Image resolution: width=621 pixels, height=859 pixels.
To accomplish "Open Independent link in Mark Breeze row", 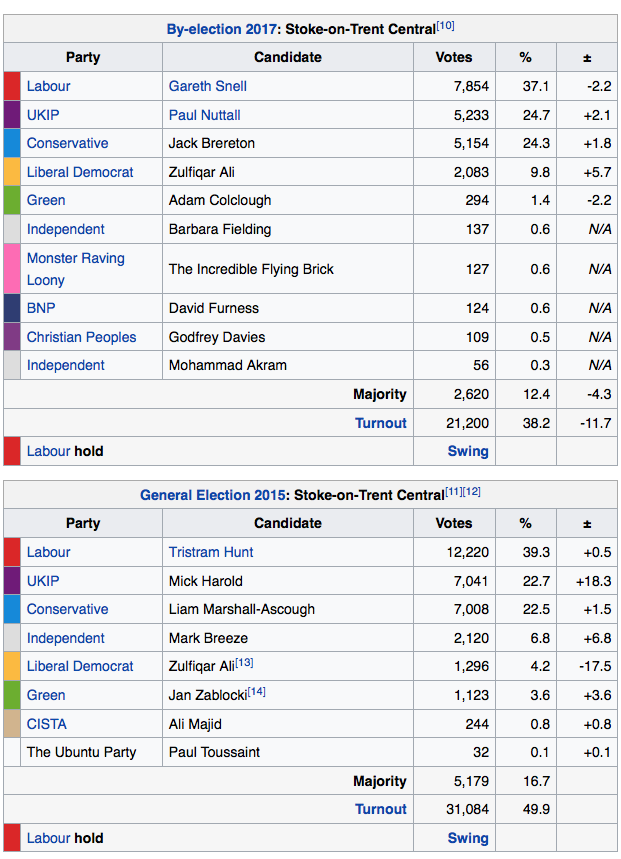I will 66,638.
